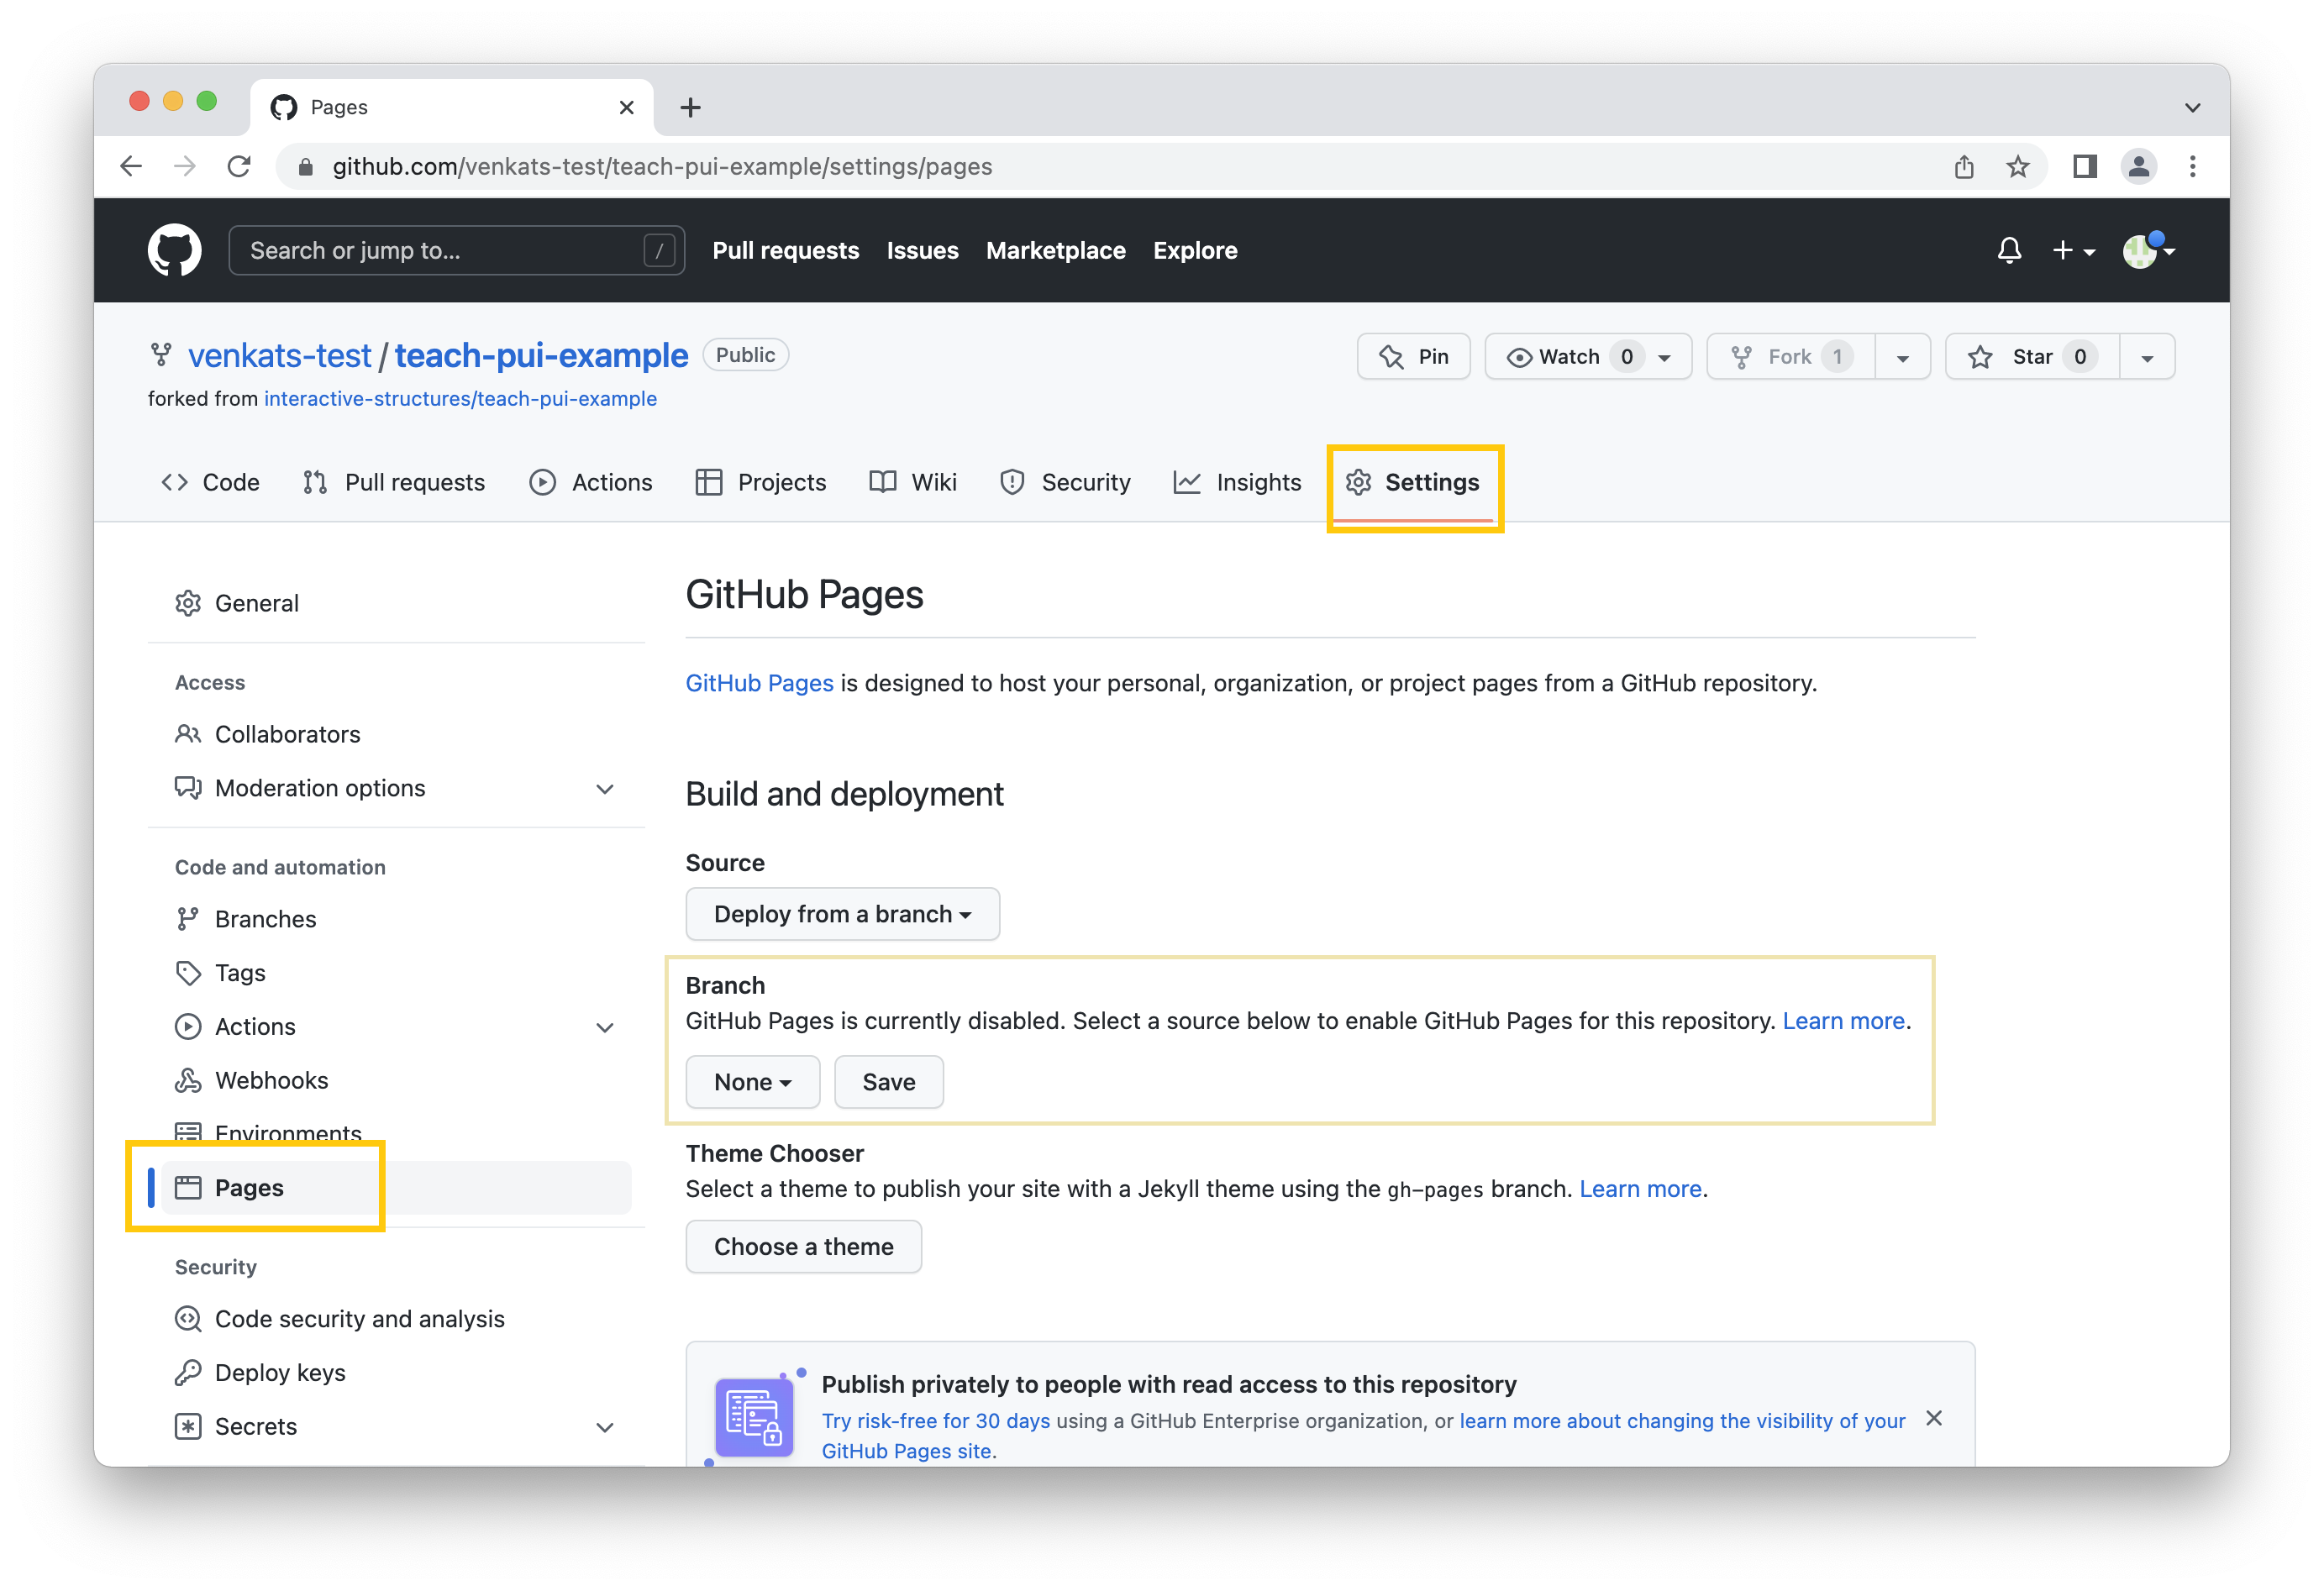Open Branch section Learn more link
Image resolution: width=2324 pixels, height=1591 pixels.
[x=1843, y=1021]
